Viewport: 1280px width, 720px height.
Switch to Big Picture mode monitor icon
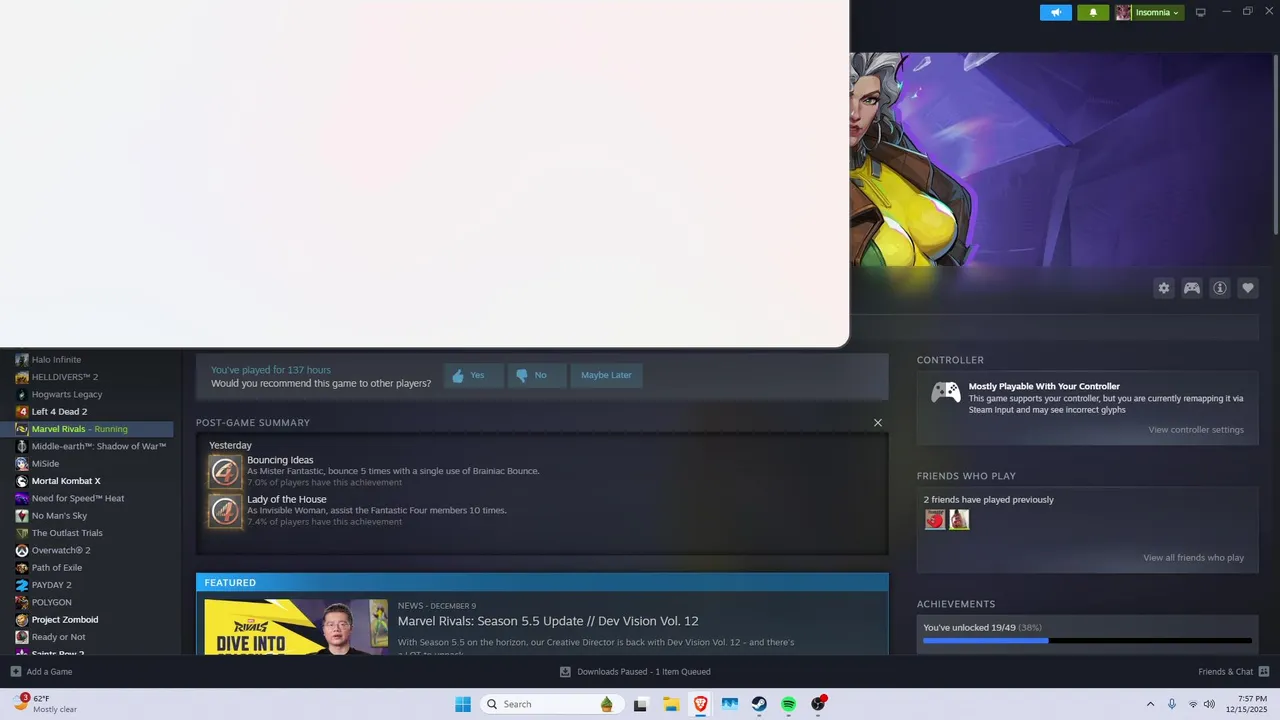click(x=1201, y=12)
